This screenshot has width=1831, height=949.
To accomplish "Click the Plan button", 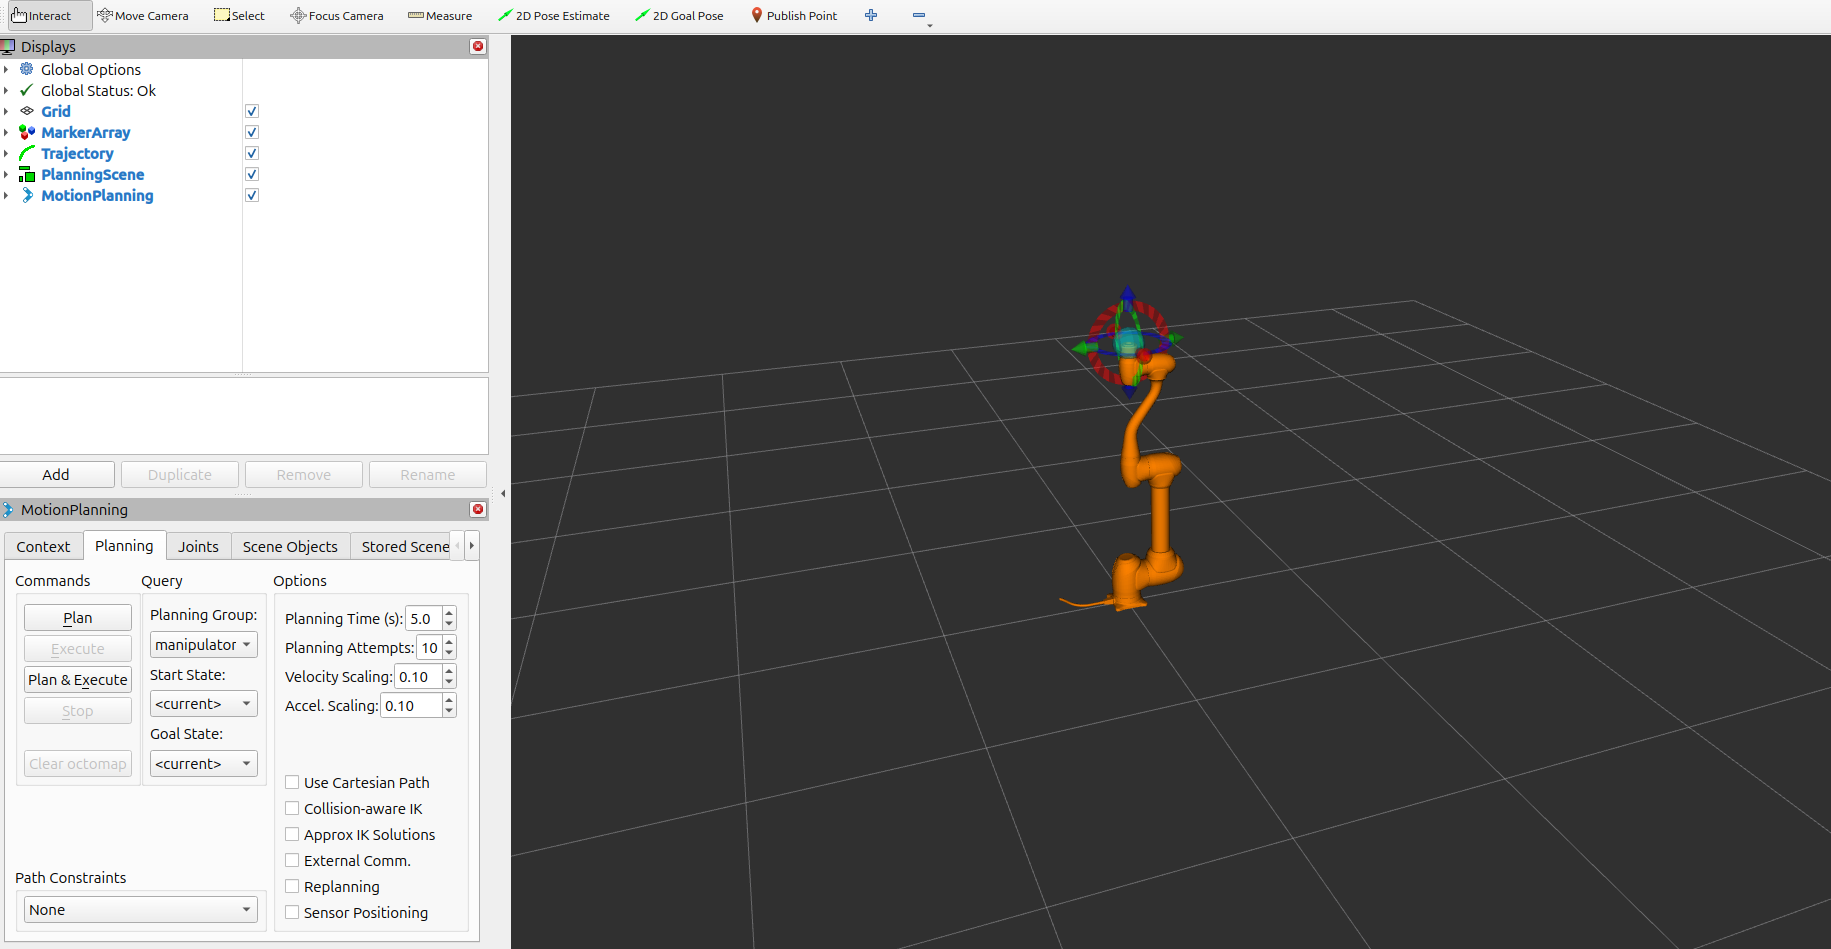I will (x=78, y=618).
